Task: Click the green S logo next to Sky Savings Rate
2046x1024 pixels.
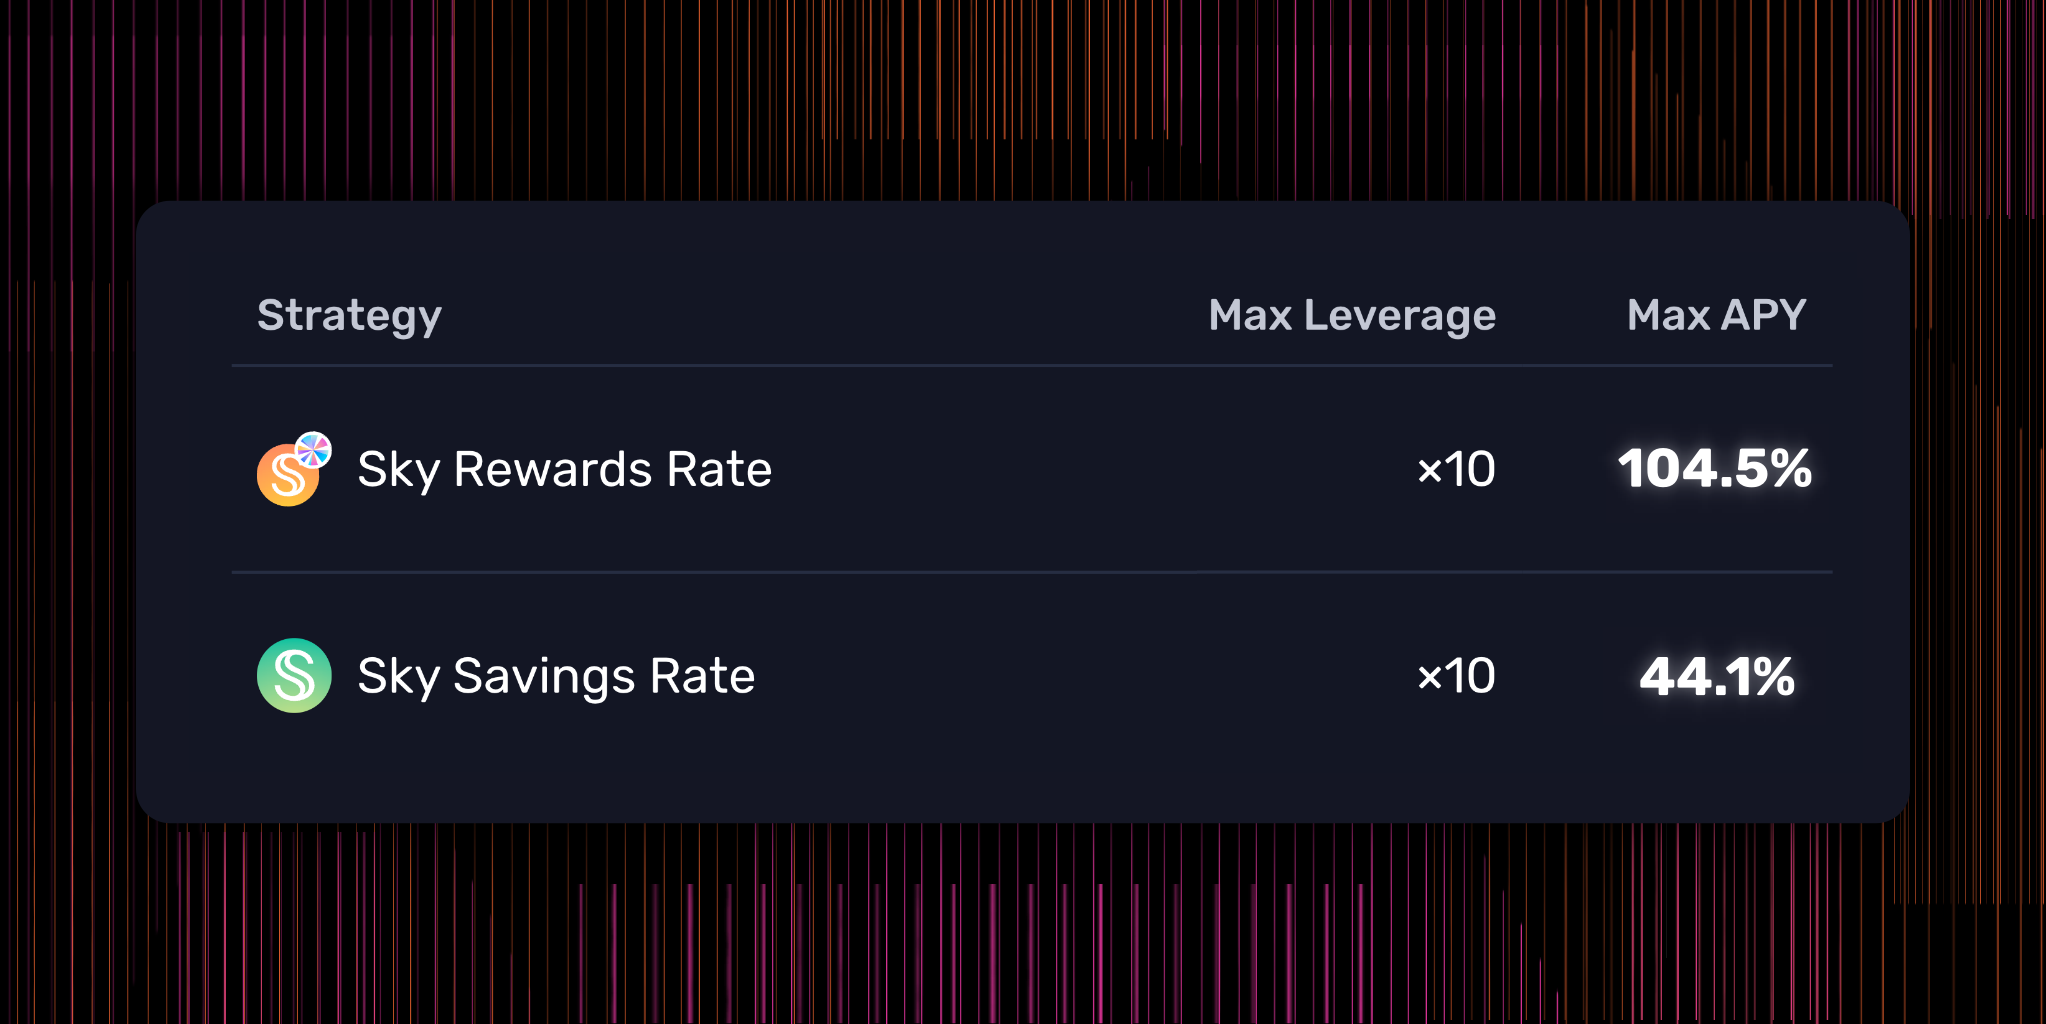Action: coord(294,677)
